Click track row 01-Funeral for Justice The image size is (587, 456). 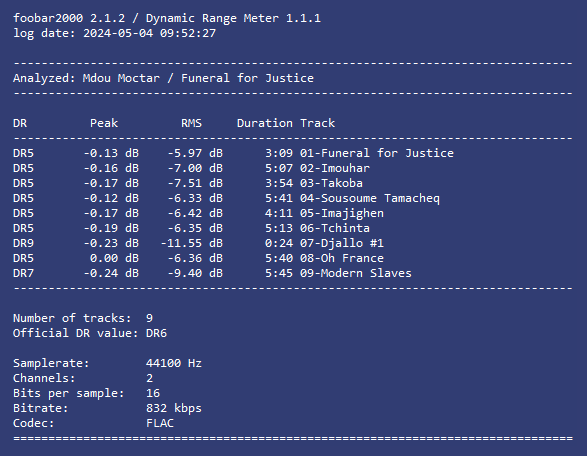[x=233, y=153]
